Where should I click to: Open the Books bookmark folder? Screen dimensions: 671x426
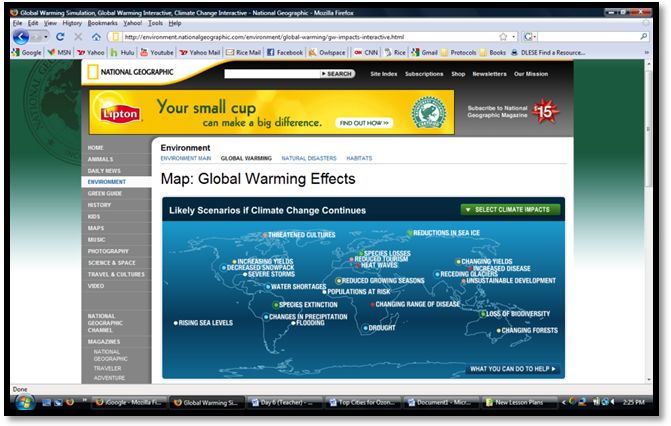(493, 52)
